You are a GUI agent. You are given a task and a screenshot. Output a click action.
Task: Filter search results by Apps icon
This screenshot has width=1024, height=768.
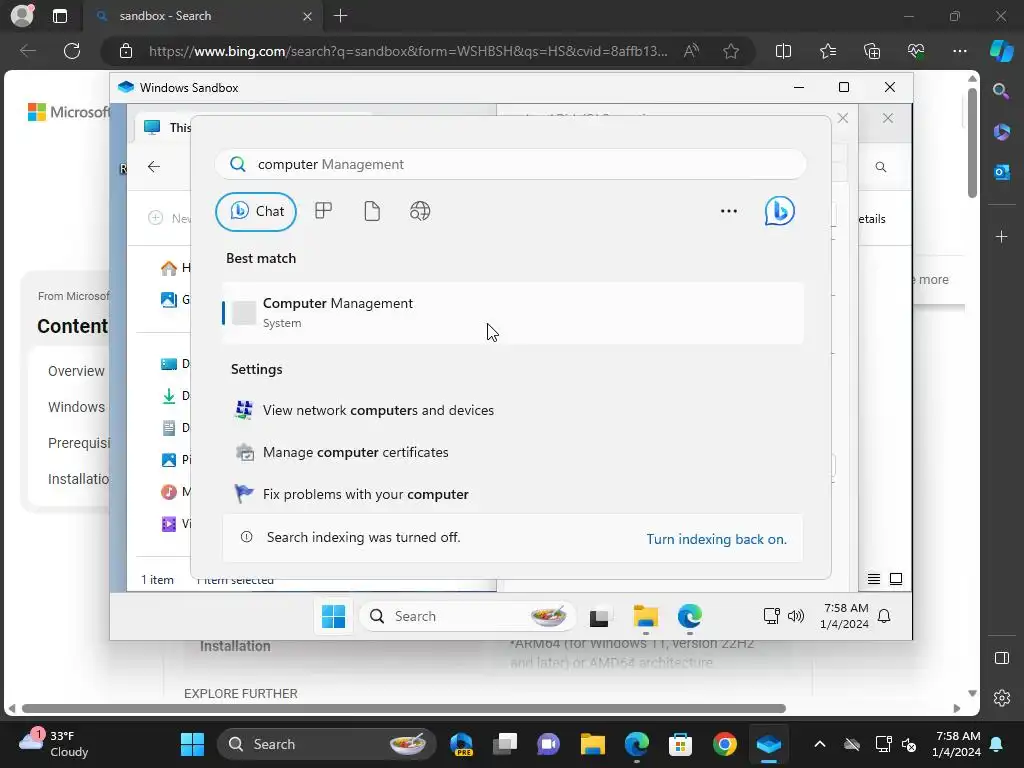pos(323,211)
